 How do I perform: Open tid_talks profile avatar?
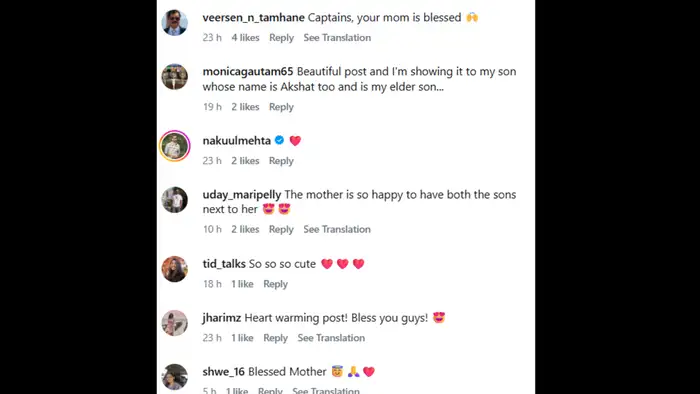pos(175,269)
